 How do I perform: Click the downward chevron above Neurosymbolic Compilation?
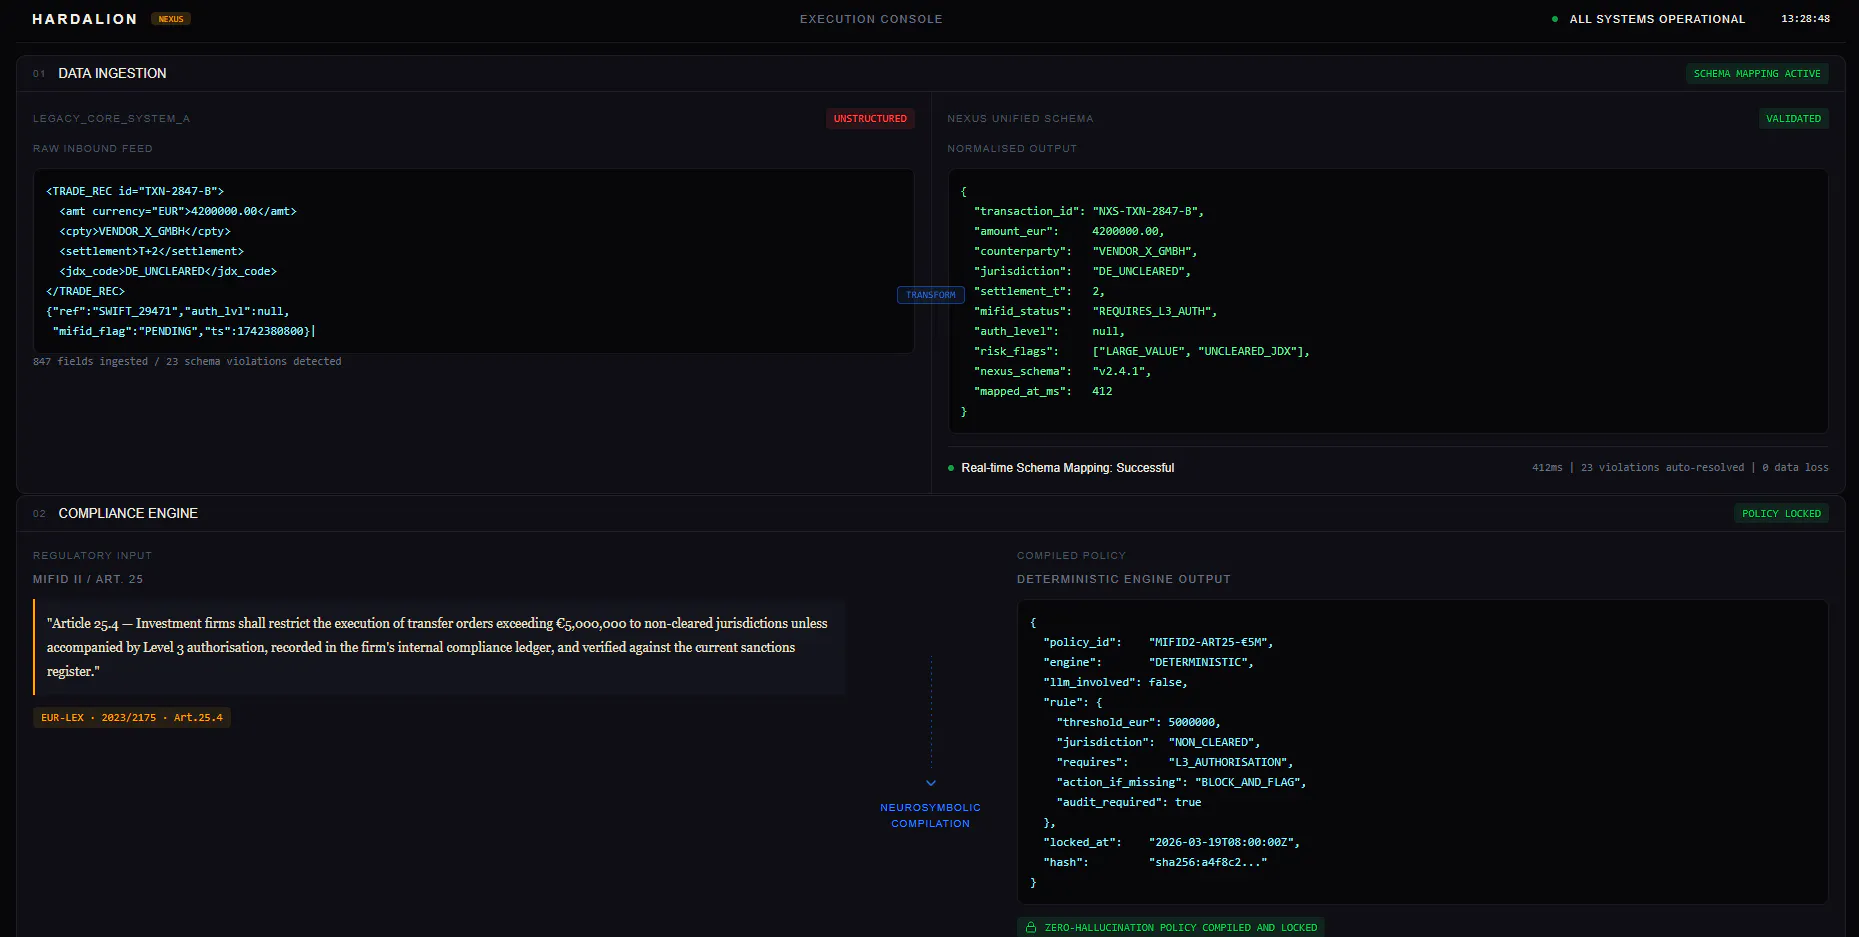pyautogui.click(x=931, y=783)
